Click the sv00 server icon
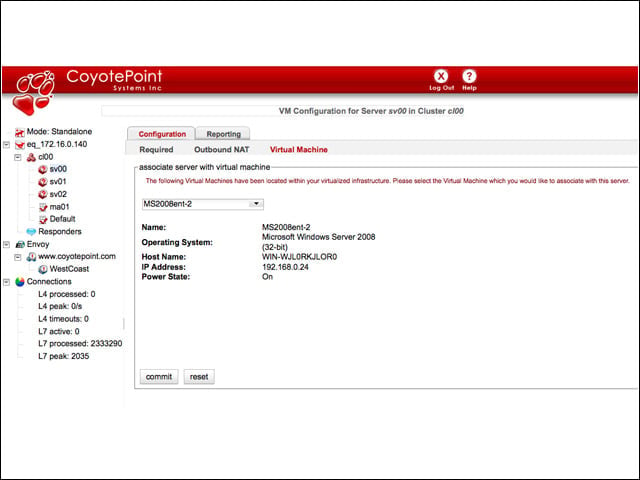The image size is (640, 480). tap(42, 169)
